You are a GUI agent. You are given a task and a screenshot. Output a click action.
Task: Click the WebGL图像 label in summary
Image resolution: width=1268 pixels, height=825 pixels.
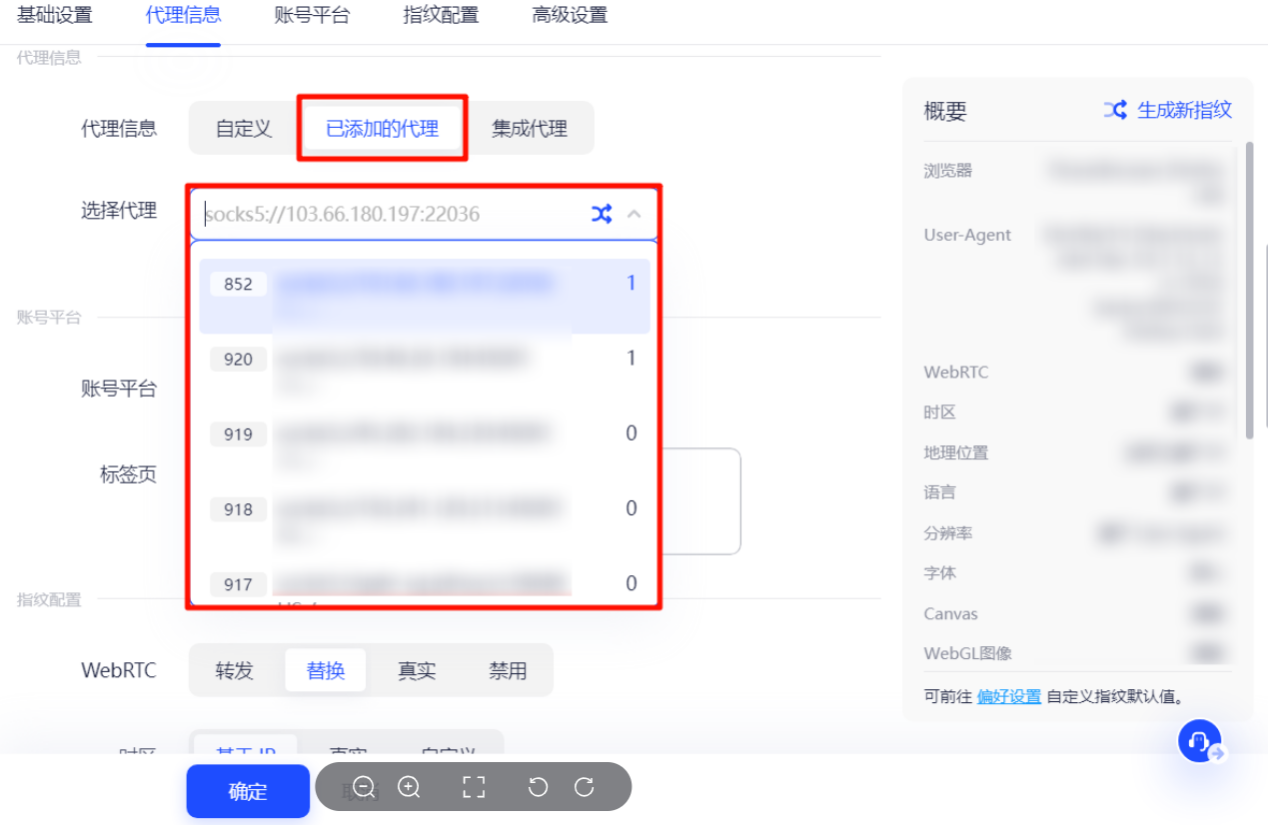968,654
